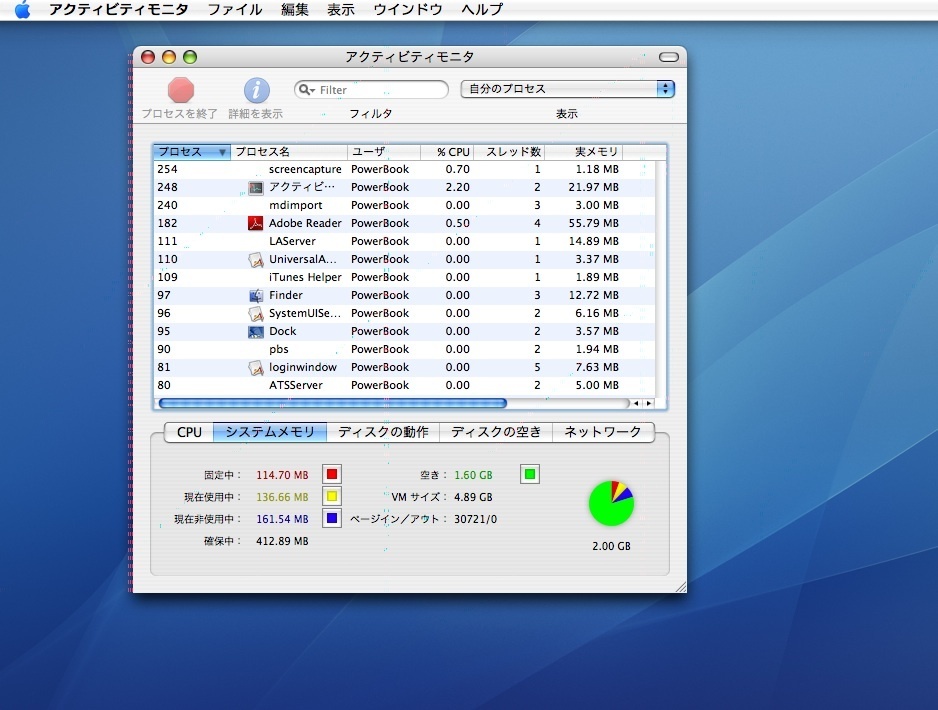Image resolution: width=938 pixels, height=710 pixels.
Task: Click the Activity Monitor process icon in list
Action: (x=255, y=187)
